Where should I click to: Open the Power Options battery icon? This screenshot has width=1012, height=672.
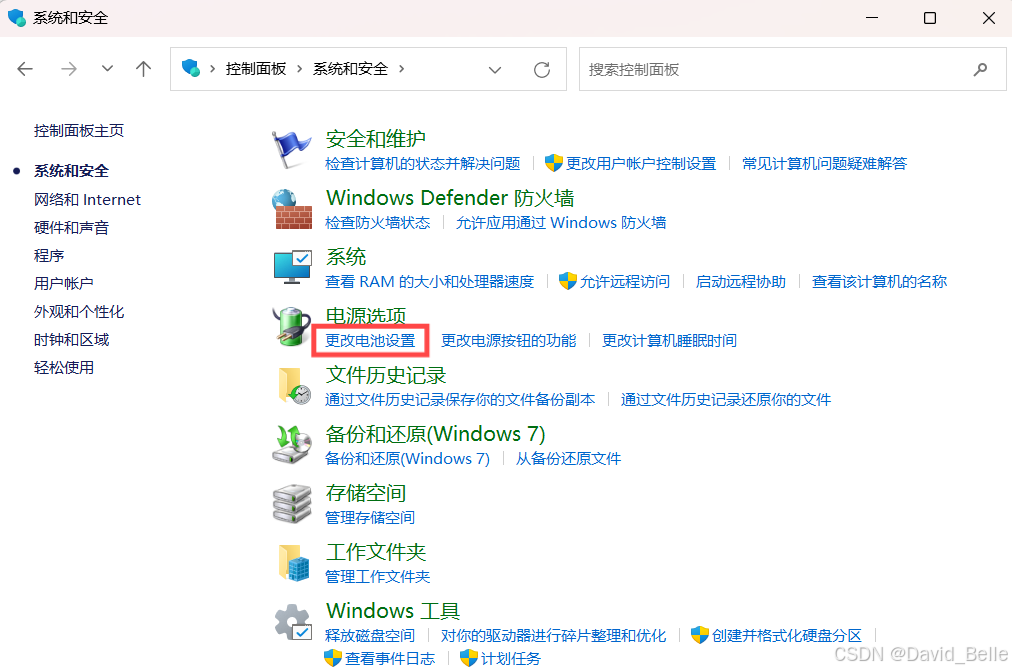click(x=292, y=327)
